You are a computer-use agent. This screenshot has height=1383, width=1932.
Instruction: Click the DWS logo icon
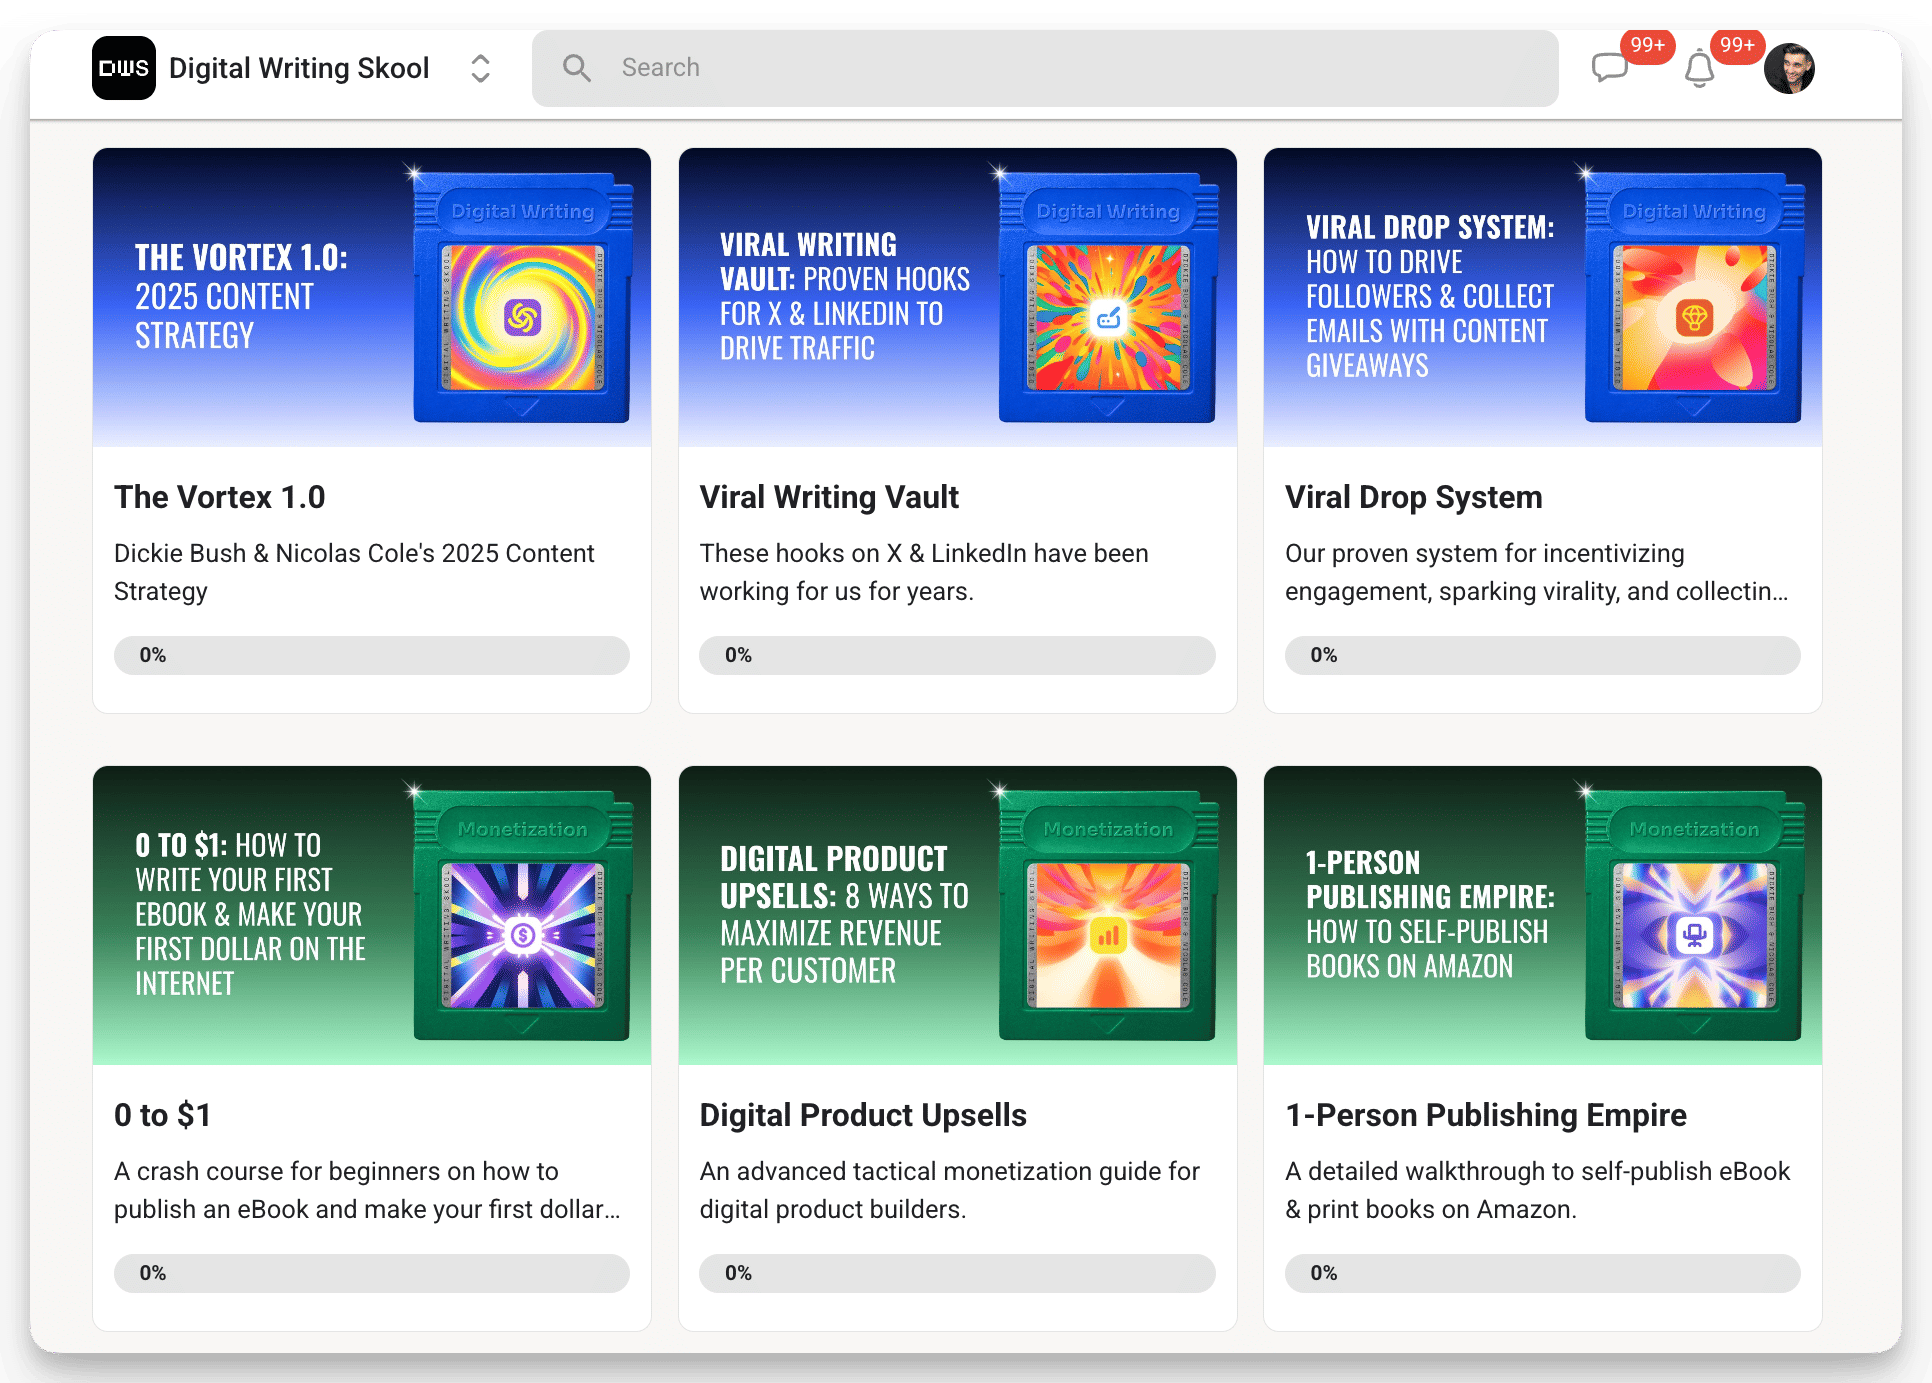click(x=124, y=68)
